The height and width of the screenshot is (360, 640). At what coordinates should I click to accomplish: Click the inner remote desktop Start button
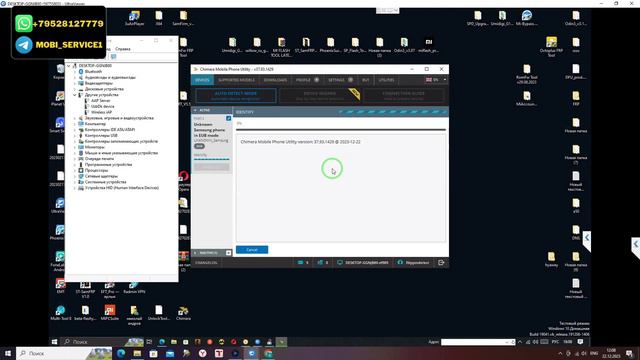[x=55, y=342]
